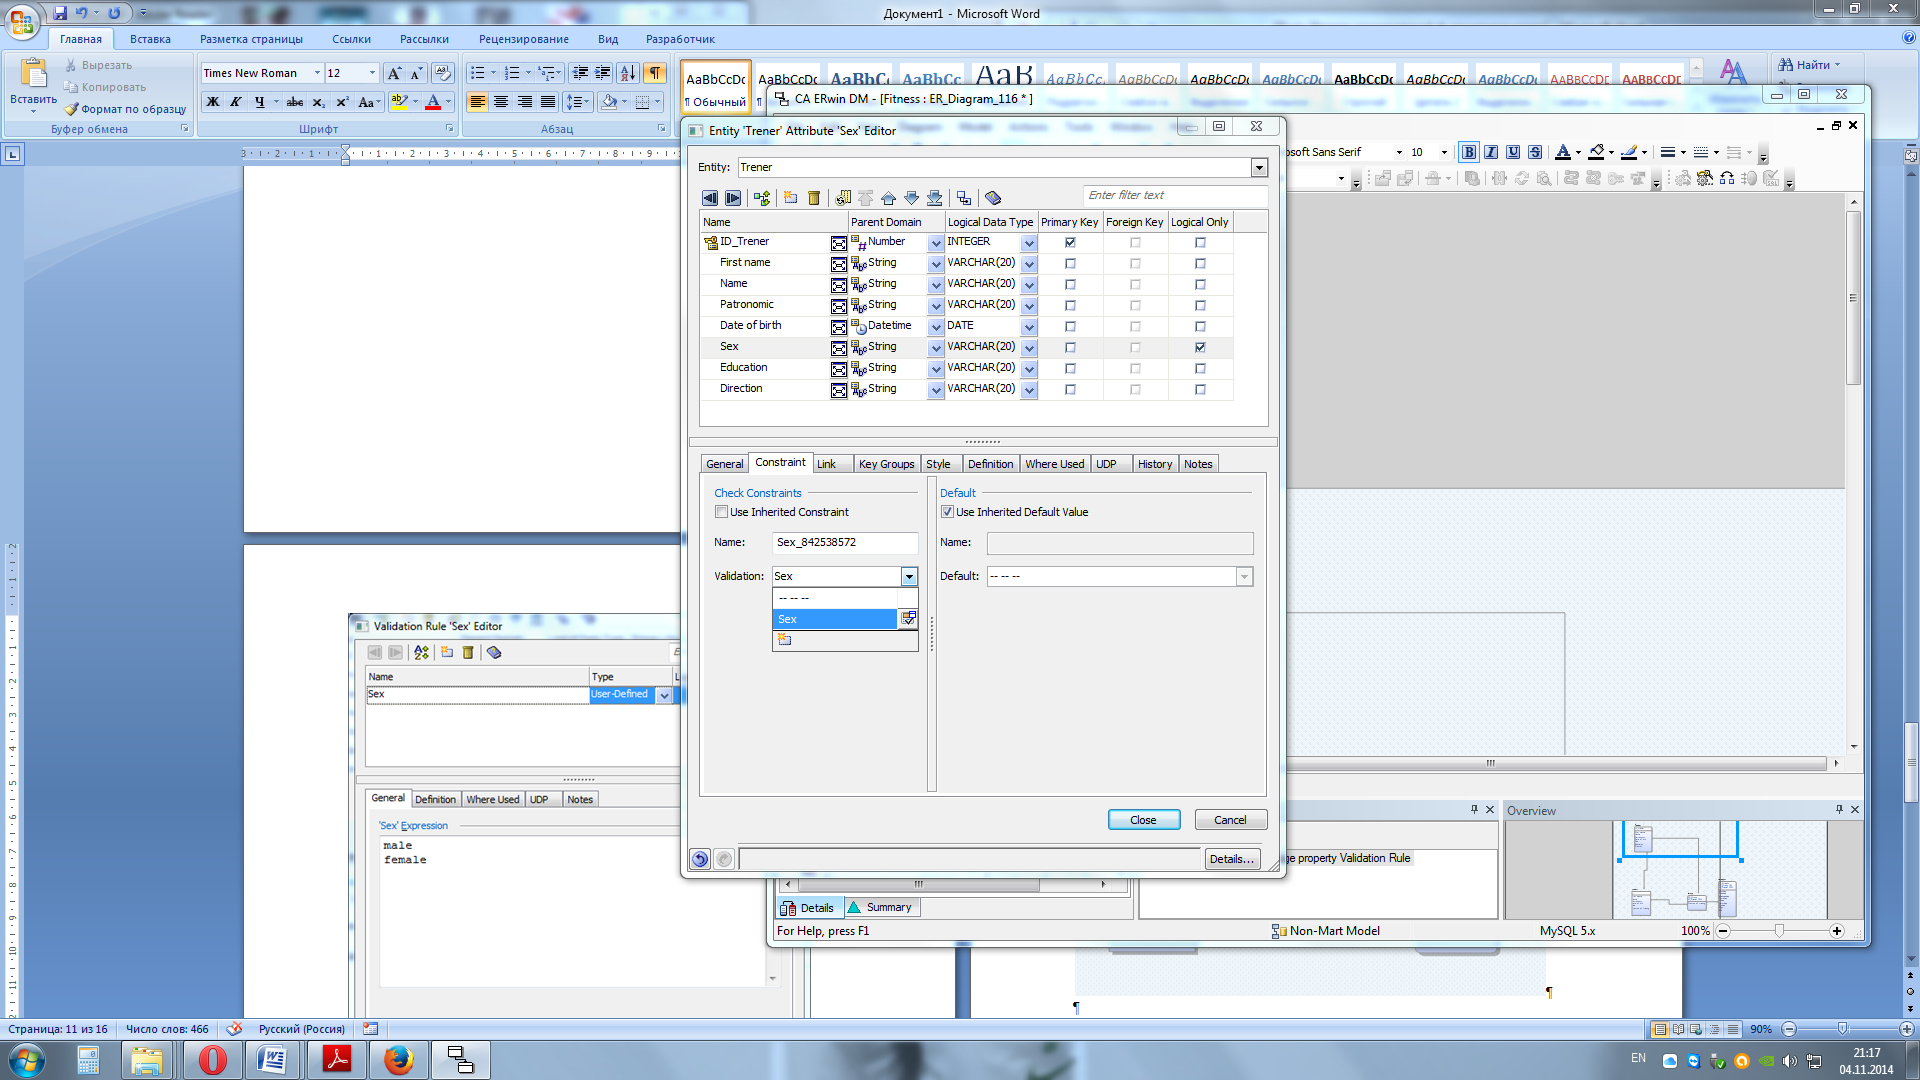
Task: Check Primary Key for First name row
Action: pyautogui.click(x=1070, y=263)
